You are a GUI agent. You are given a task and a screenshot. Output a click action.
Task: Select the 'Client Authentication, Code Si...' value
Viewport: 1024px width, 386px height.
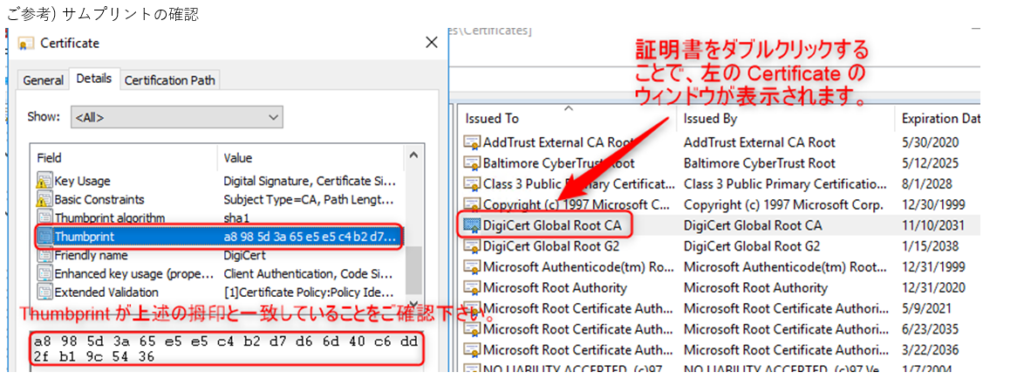pos(308,274)
